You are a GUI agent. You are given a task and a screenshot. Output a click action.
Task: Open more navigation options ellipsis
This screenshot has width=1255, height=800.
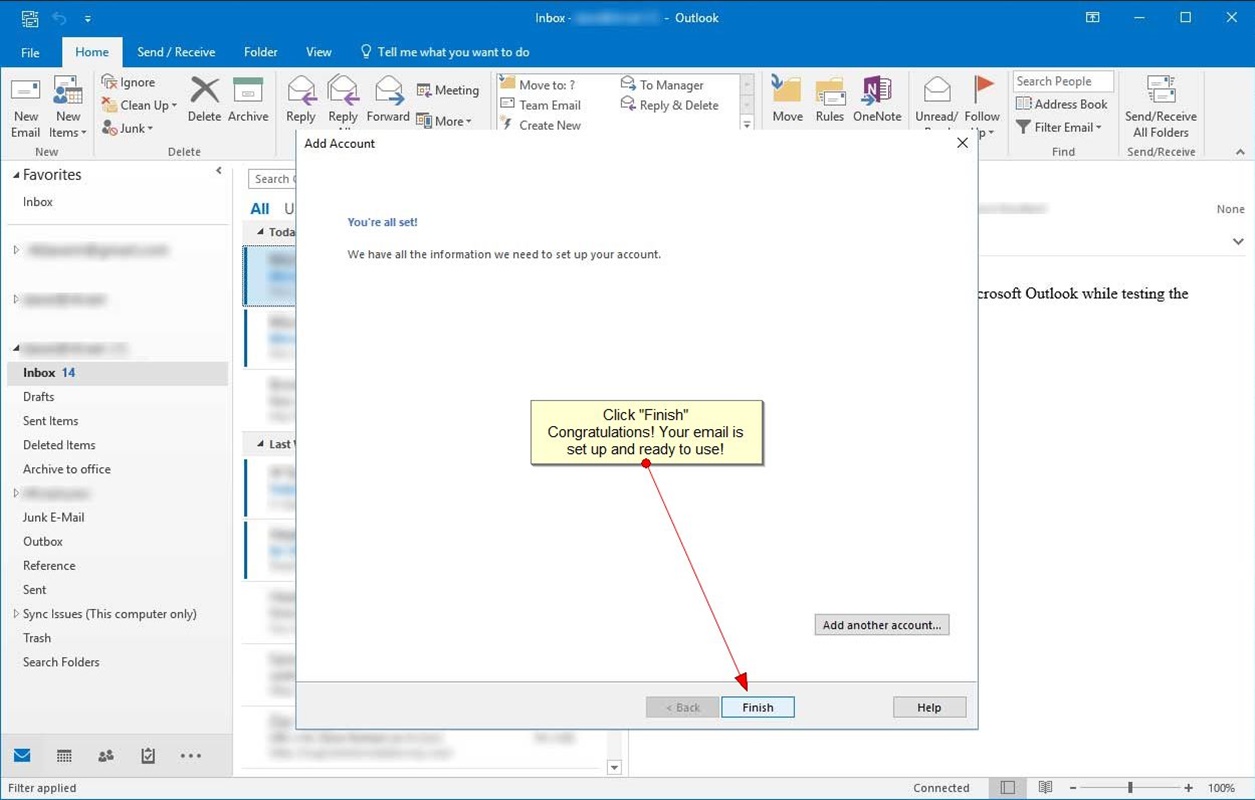[x=191, y=756]
